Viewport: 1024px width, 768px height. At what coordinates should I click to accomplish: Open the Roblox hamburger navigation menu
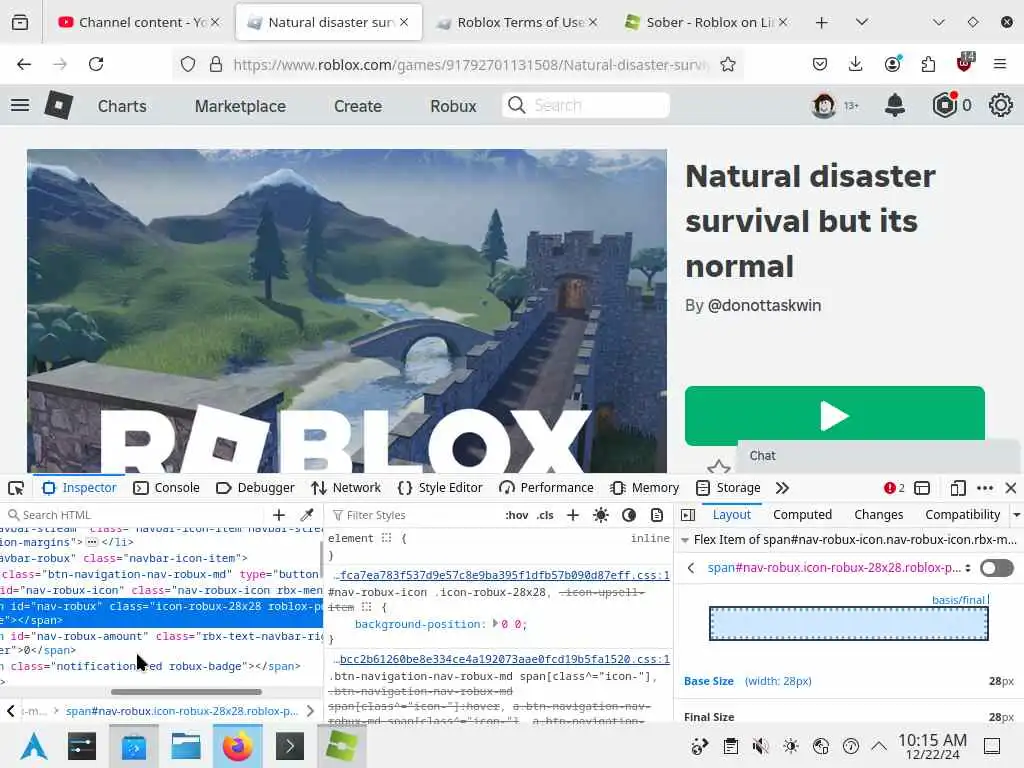20,105
